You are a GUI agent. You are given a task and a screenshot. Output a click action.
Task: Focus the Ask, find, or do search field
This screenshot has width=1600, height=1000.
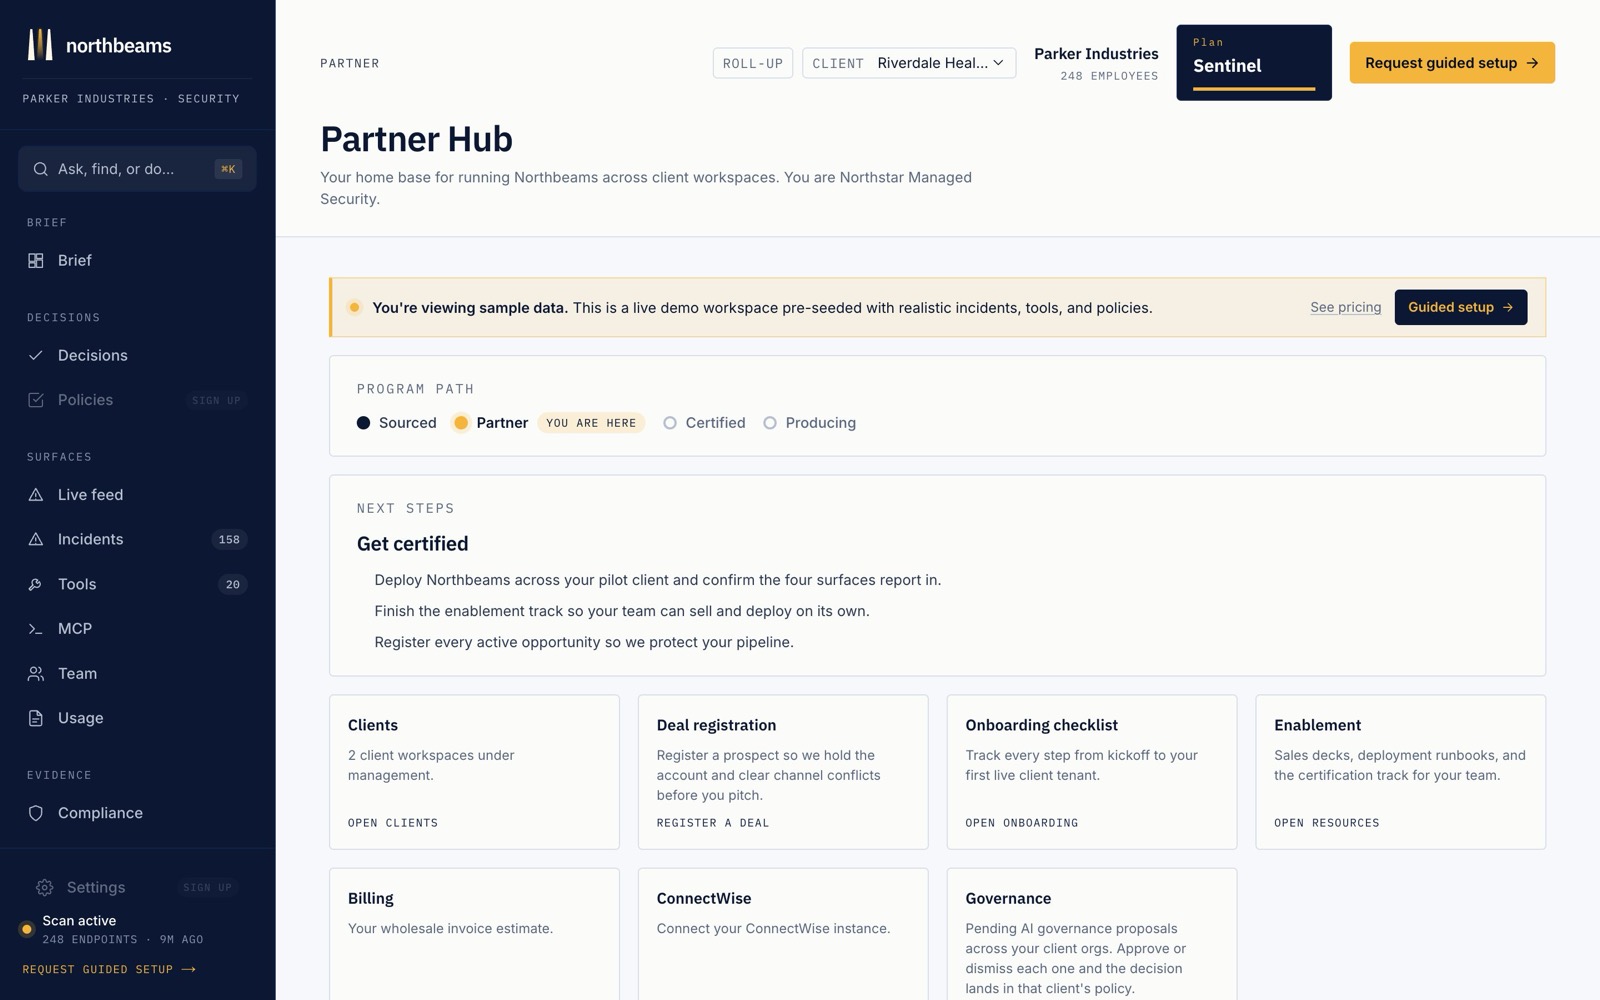(137, 169)
